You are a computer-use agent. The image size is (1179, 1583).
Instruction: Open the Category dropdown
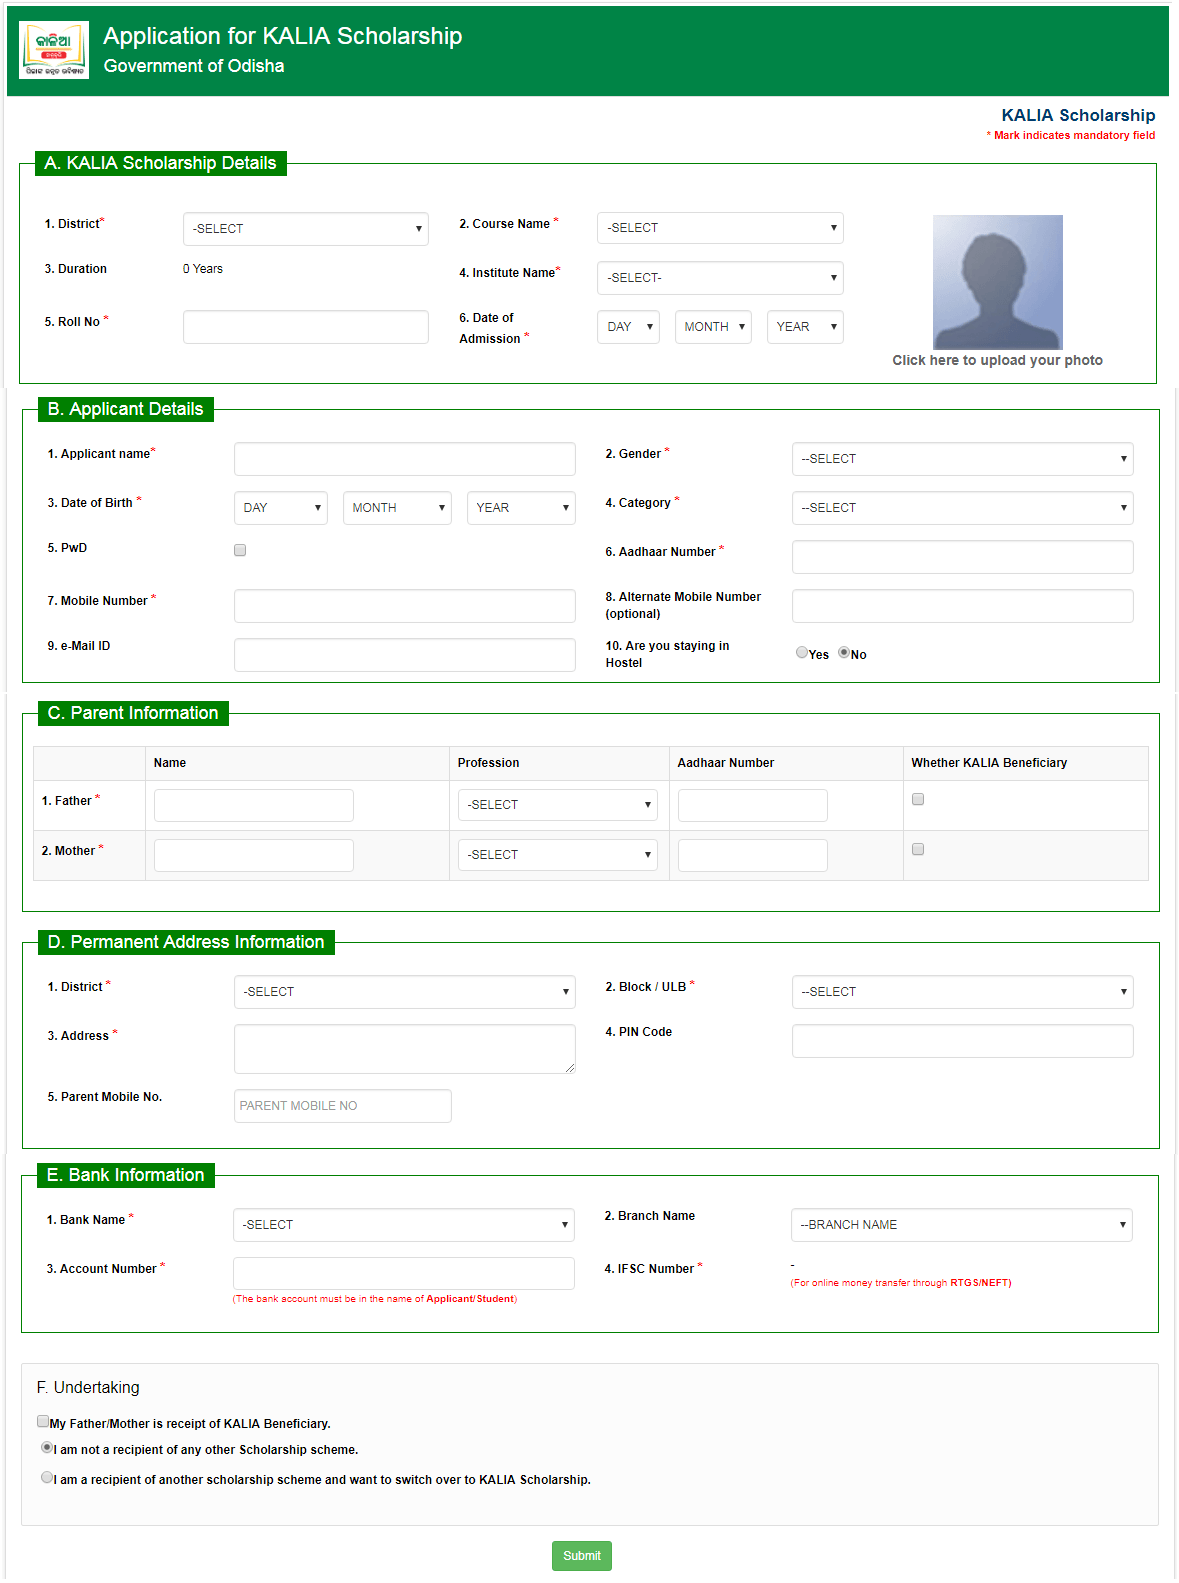click(963, 508)
